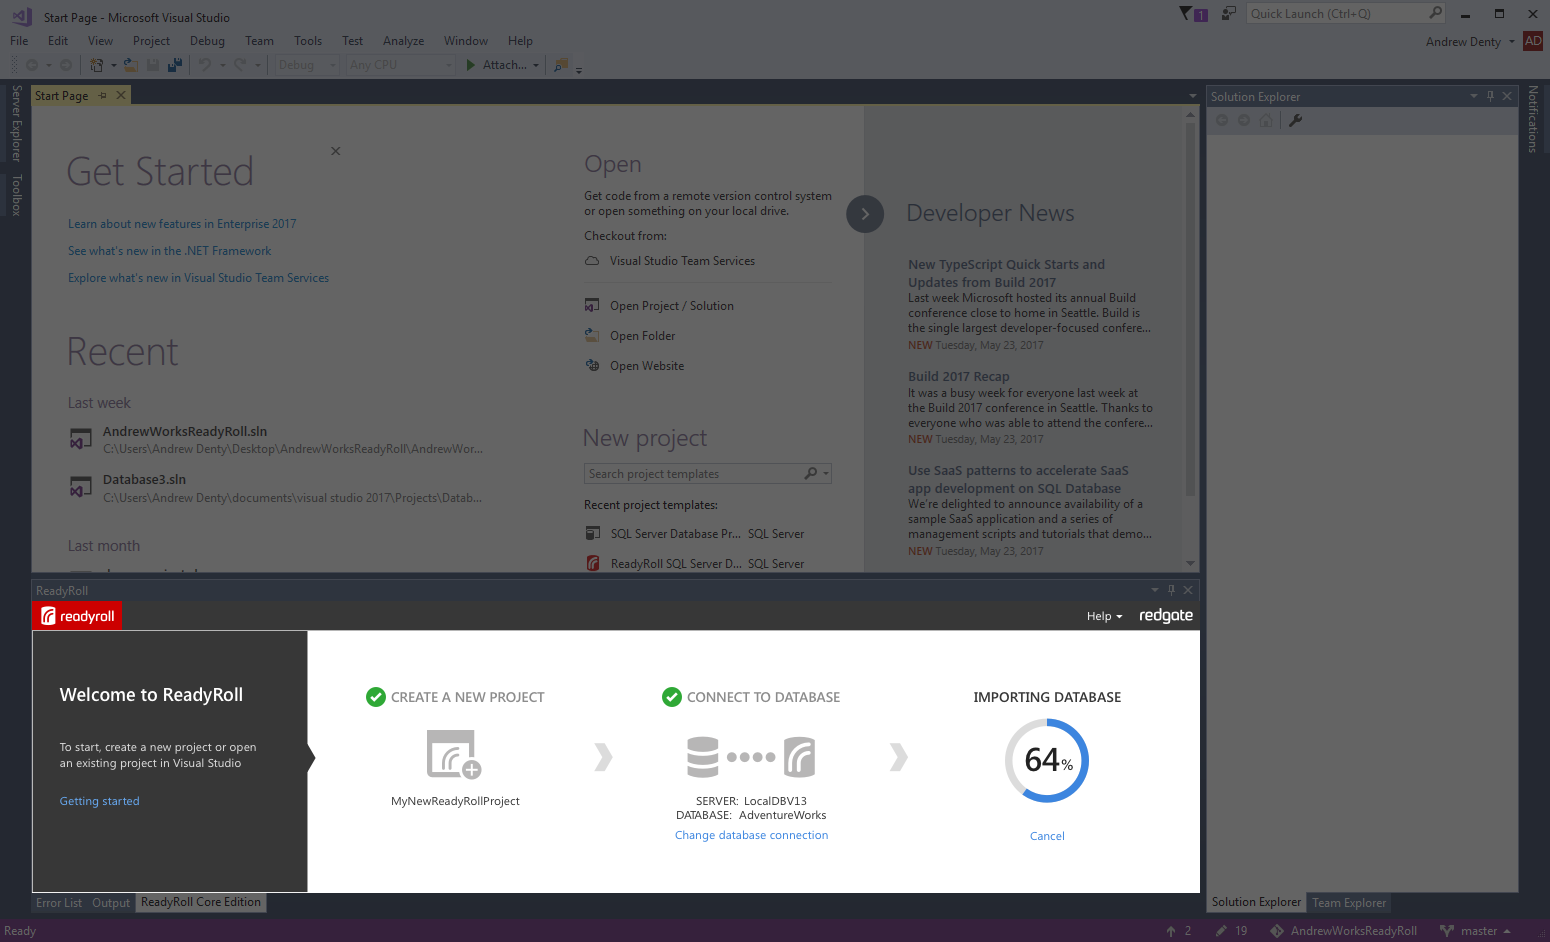The width and height of the screenshot is (1550, 942).
Task: Toggle auto-hide pin on Solution Explorer
Action: pos(1490,96)
